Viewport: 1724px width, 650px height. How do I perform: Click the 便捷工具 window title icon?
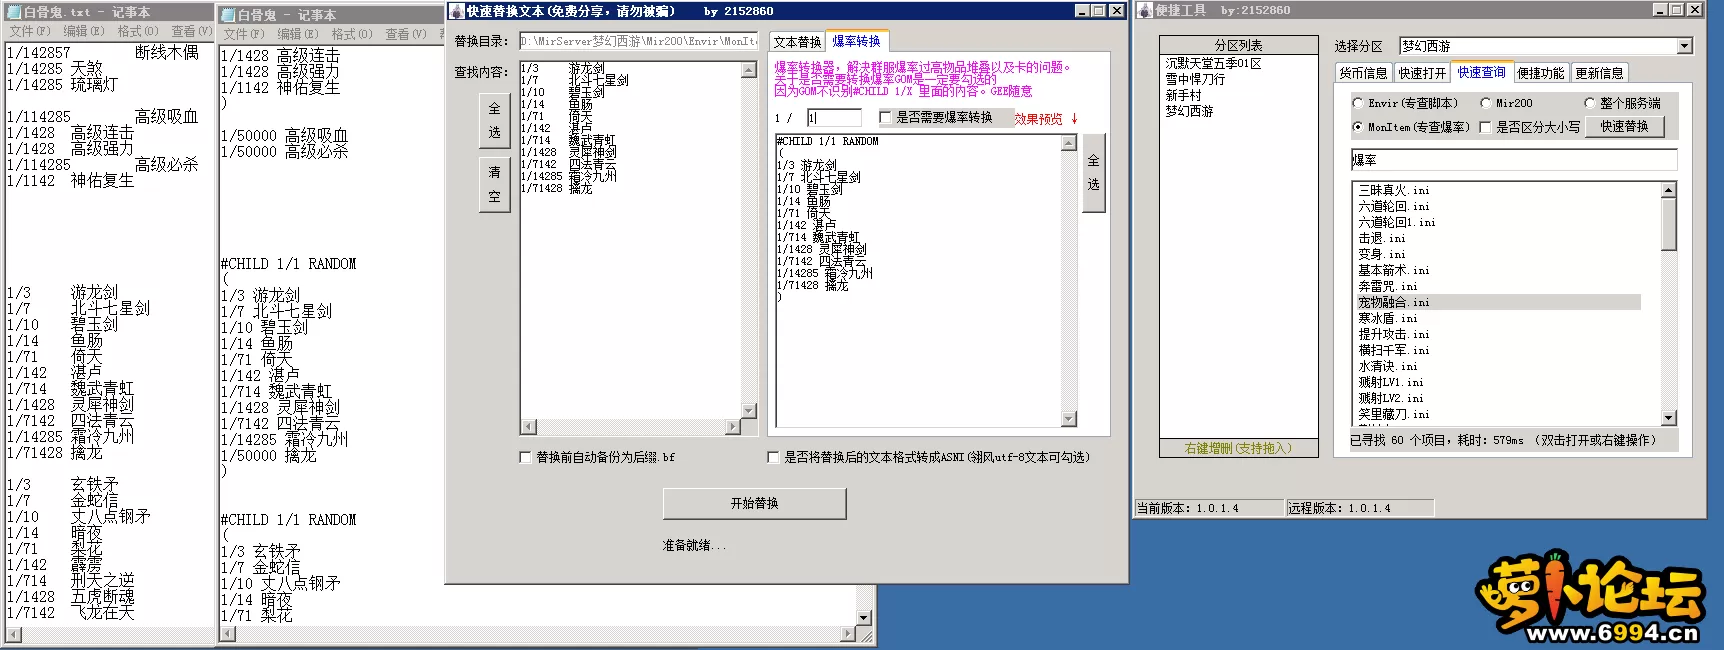point(1145,10)
